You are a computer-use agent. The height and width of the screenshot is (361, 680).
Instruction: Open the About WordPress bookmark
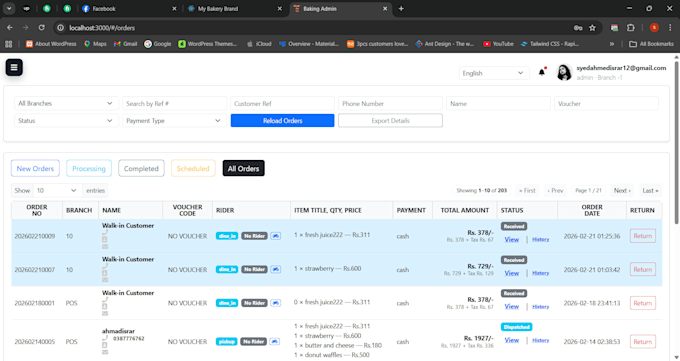click(51, 44)
